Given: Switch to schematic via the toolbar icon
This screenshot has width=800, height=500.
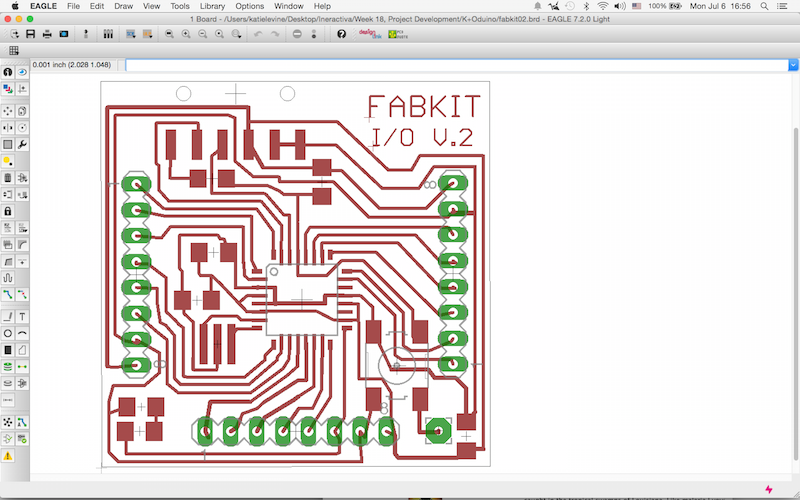Looking at the screenshot, I should coord(86,34).
